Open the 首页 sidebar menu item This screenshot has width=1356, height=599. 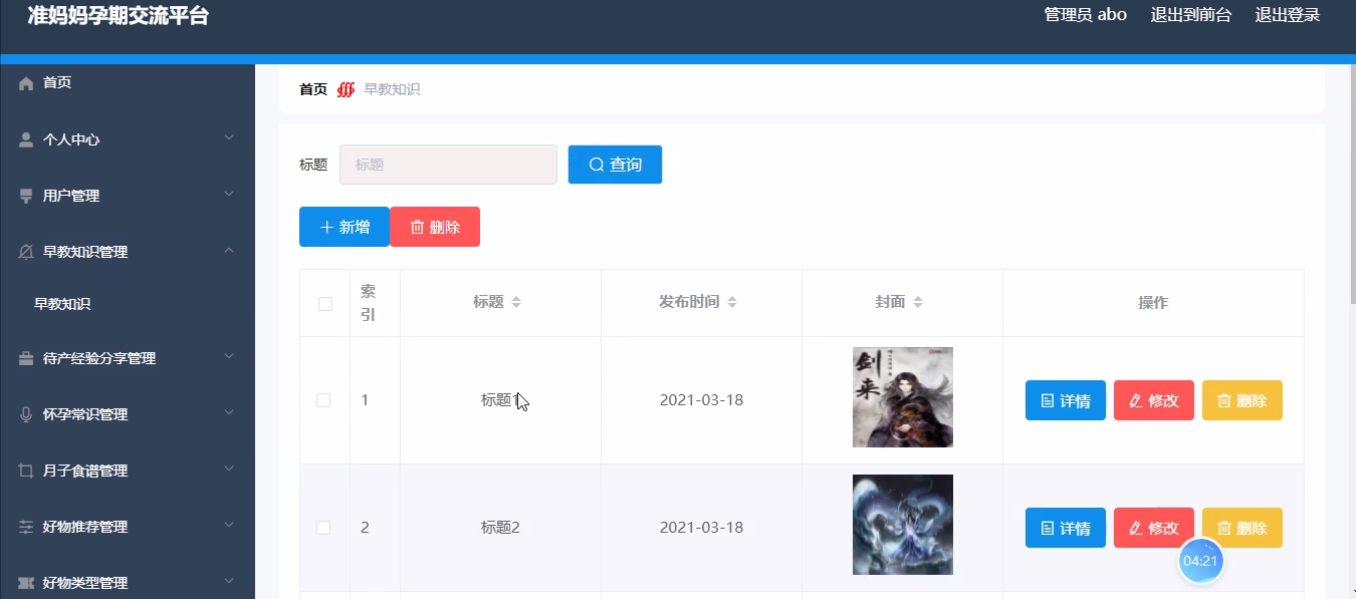[x=127, y=83]
